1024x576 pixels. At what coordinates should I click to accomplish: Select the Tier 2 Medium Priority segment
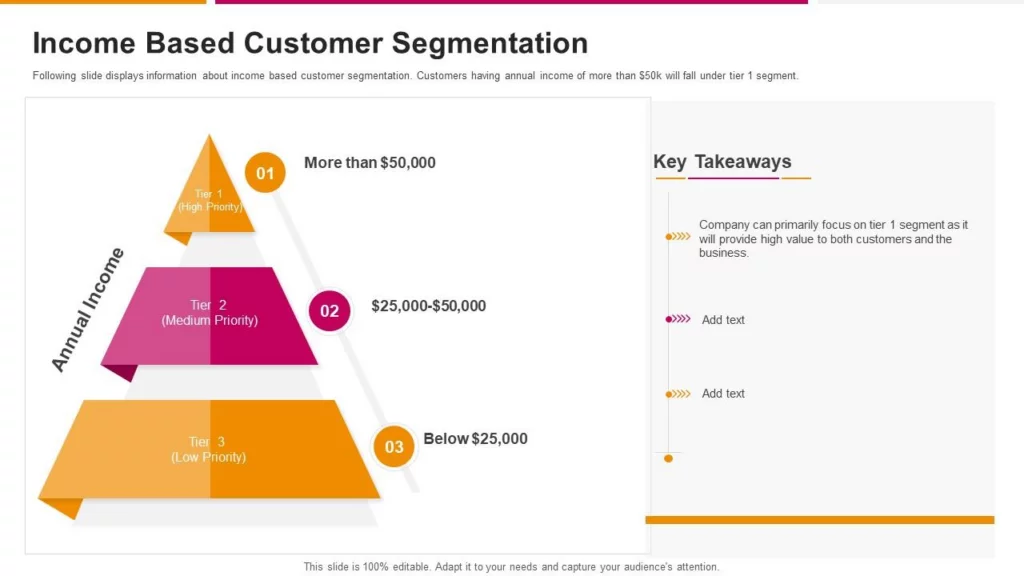click(209, 316)
